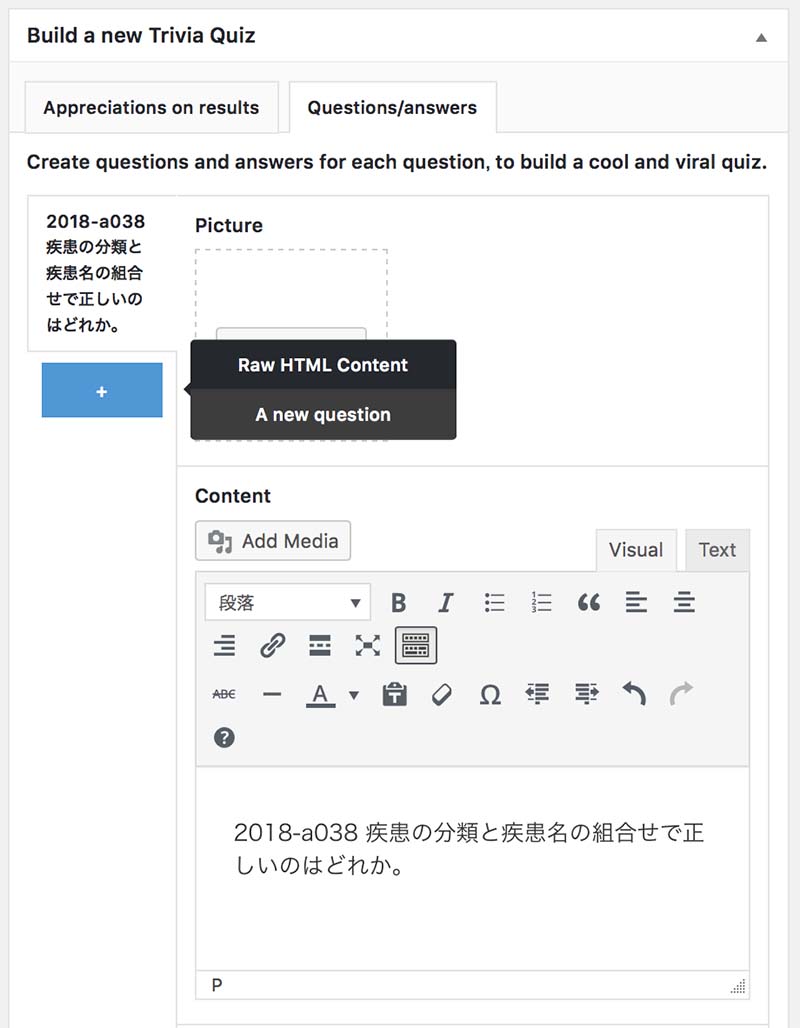This screenshot has height=1028, width=800.
Task: Switch to the Appreciations on results tab
Action: click(151, 108)
